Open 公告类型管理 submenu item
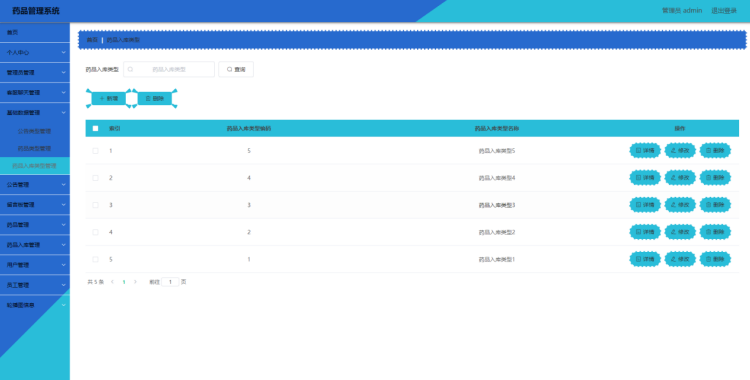This screenshot has width=750, height=380. pyautogui.click(x=35, y=131)
